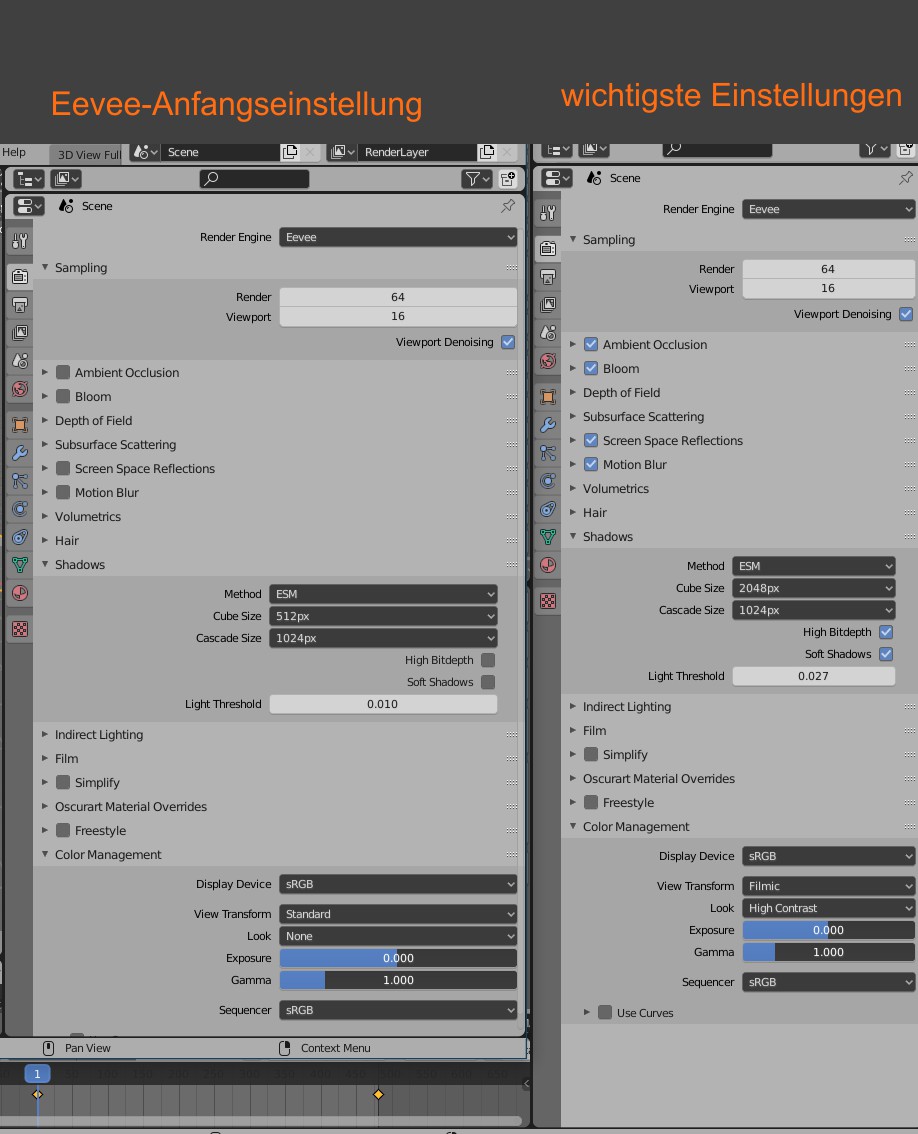Screen dimensions: 918x1134
Task: Toggle Use Curves checkbox
Action: [x=605, y=1012]
